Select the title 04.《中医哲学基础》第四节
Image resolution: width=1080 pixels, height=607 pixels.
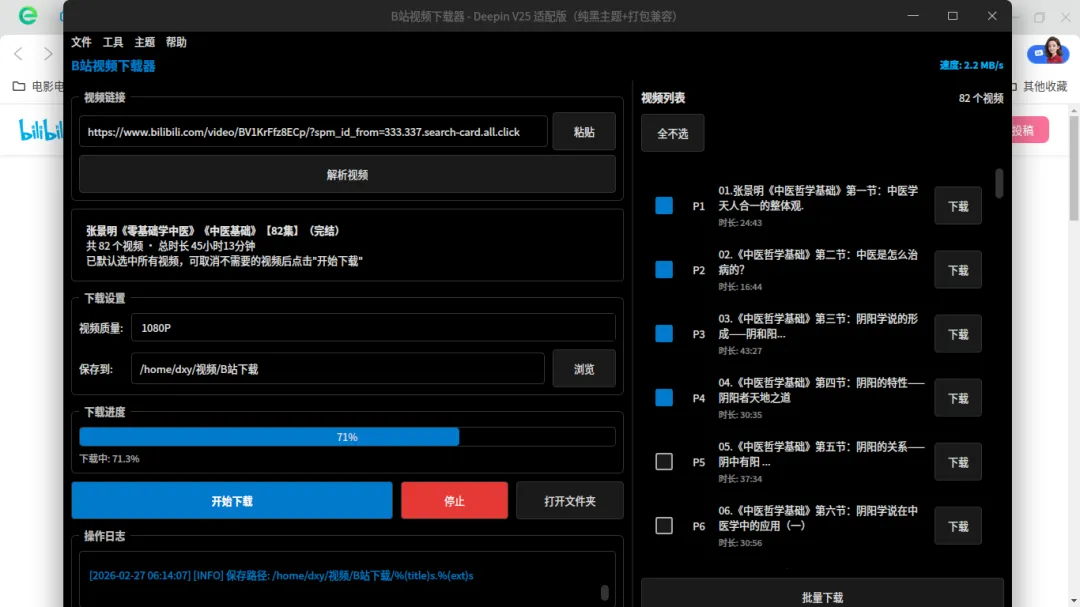click(x=821, y=390)
